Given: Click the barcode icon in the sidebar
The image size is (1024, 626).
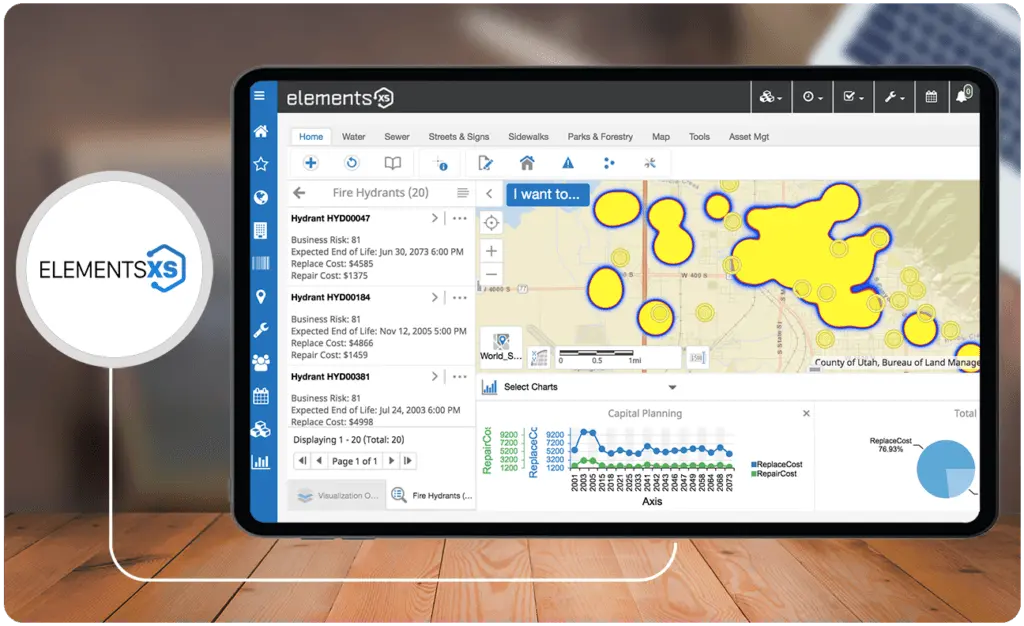Looking at the screenshot, I should click(261, 263).
